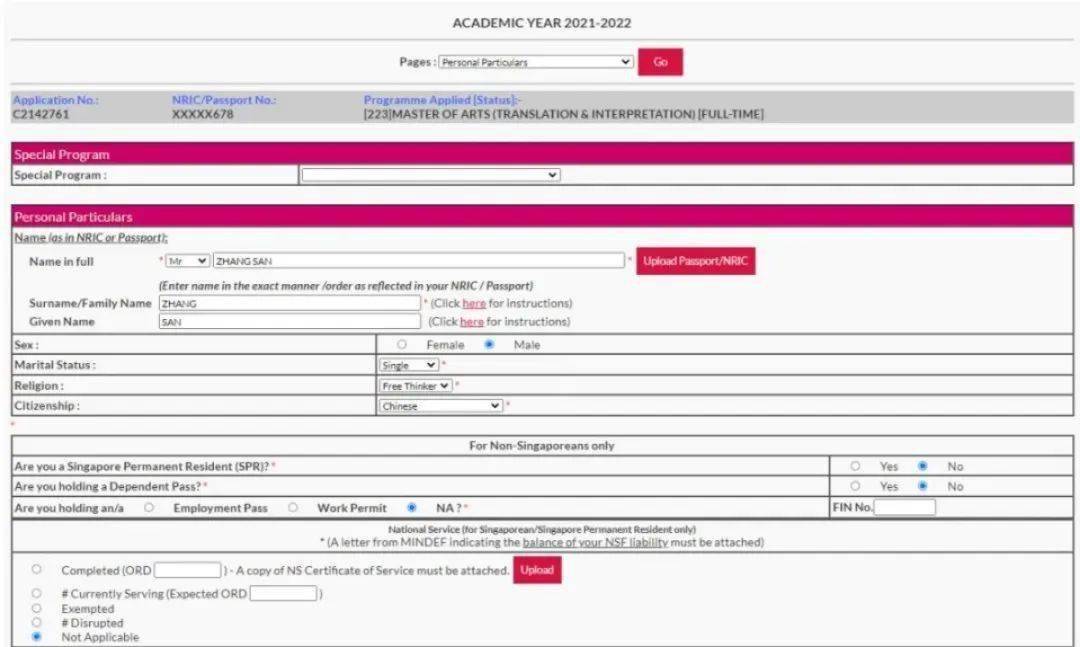
Task: Click the Surname/Family Name input field
Action: coord(290,303)
